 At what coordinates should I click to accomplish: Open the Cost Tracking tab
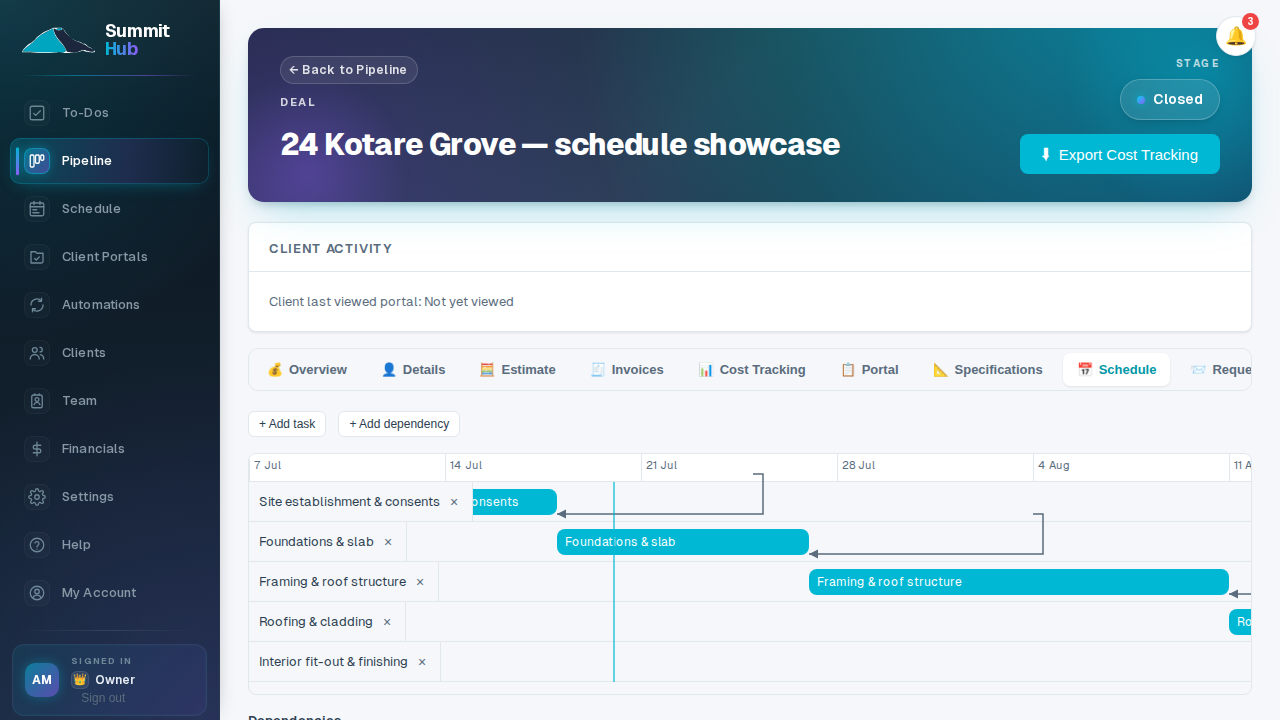click(x=752, y=370)
